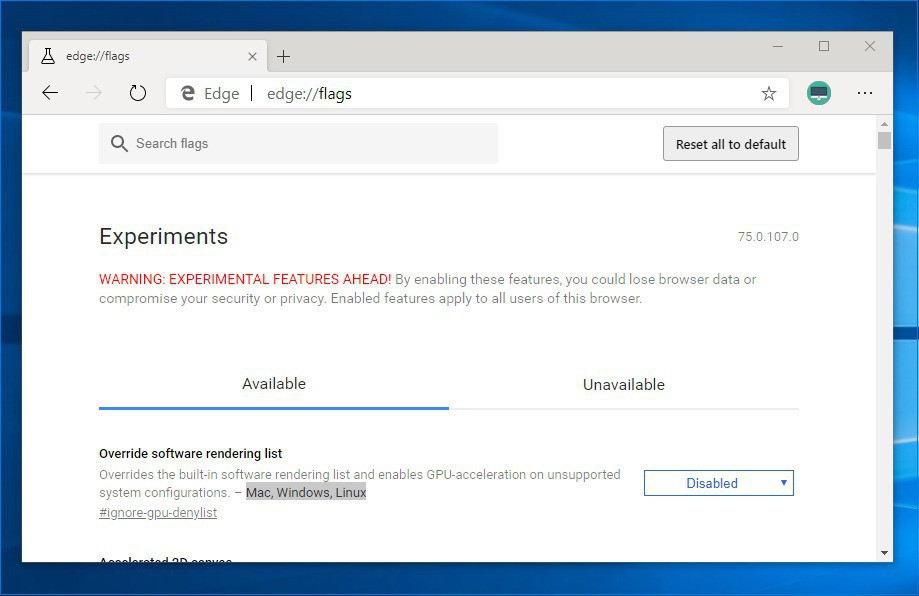Screen dimensions: 919x596
Task: Click the red WARNING: EXPERIMENTAL FEATURES AHEAD text
Action: pos(245,280)
